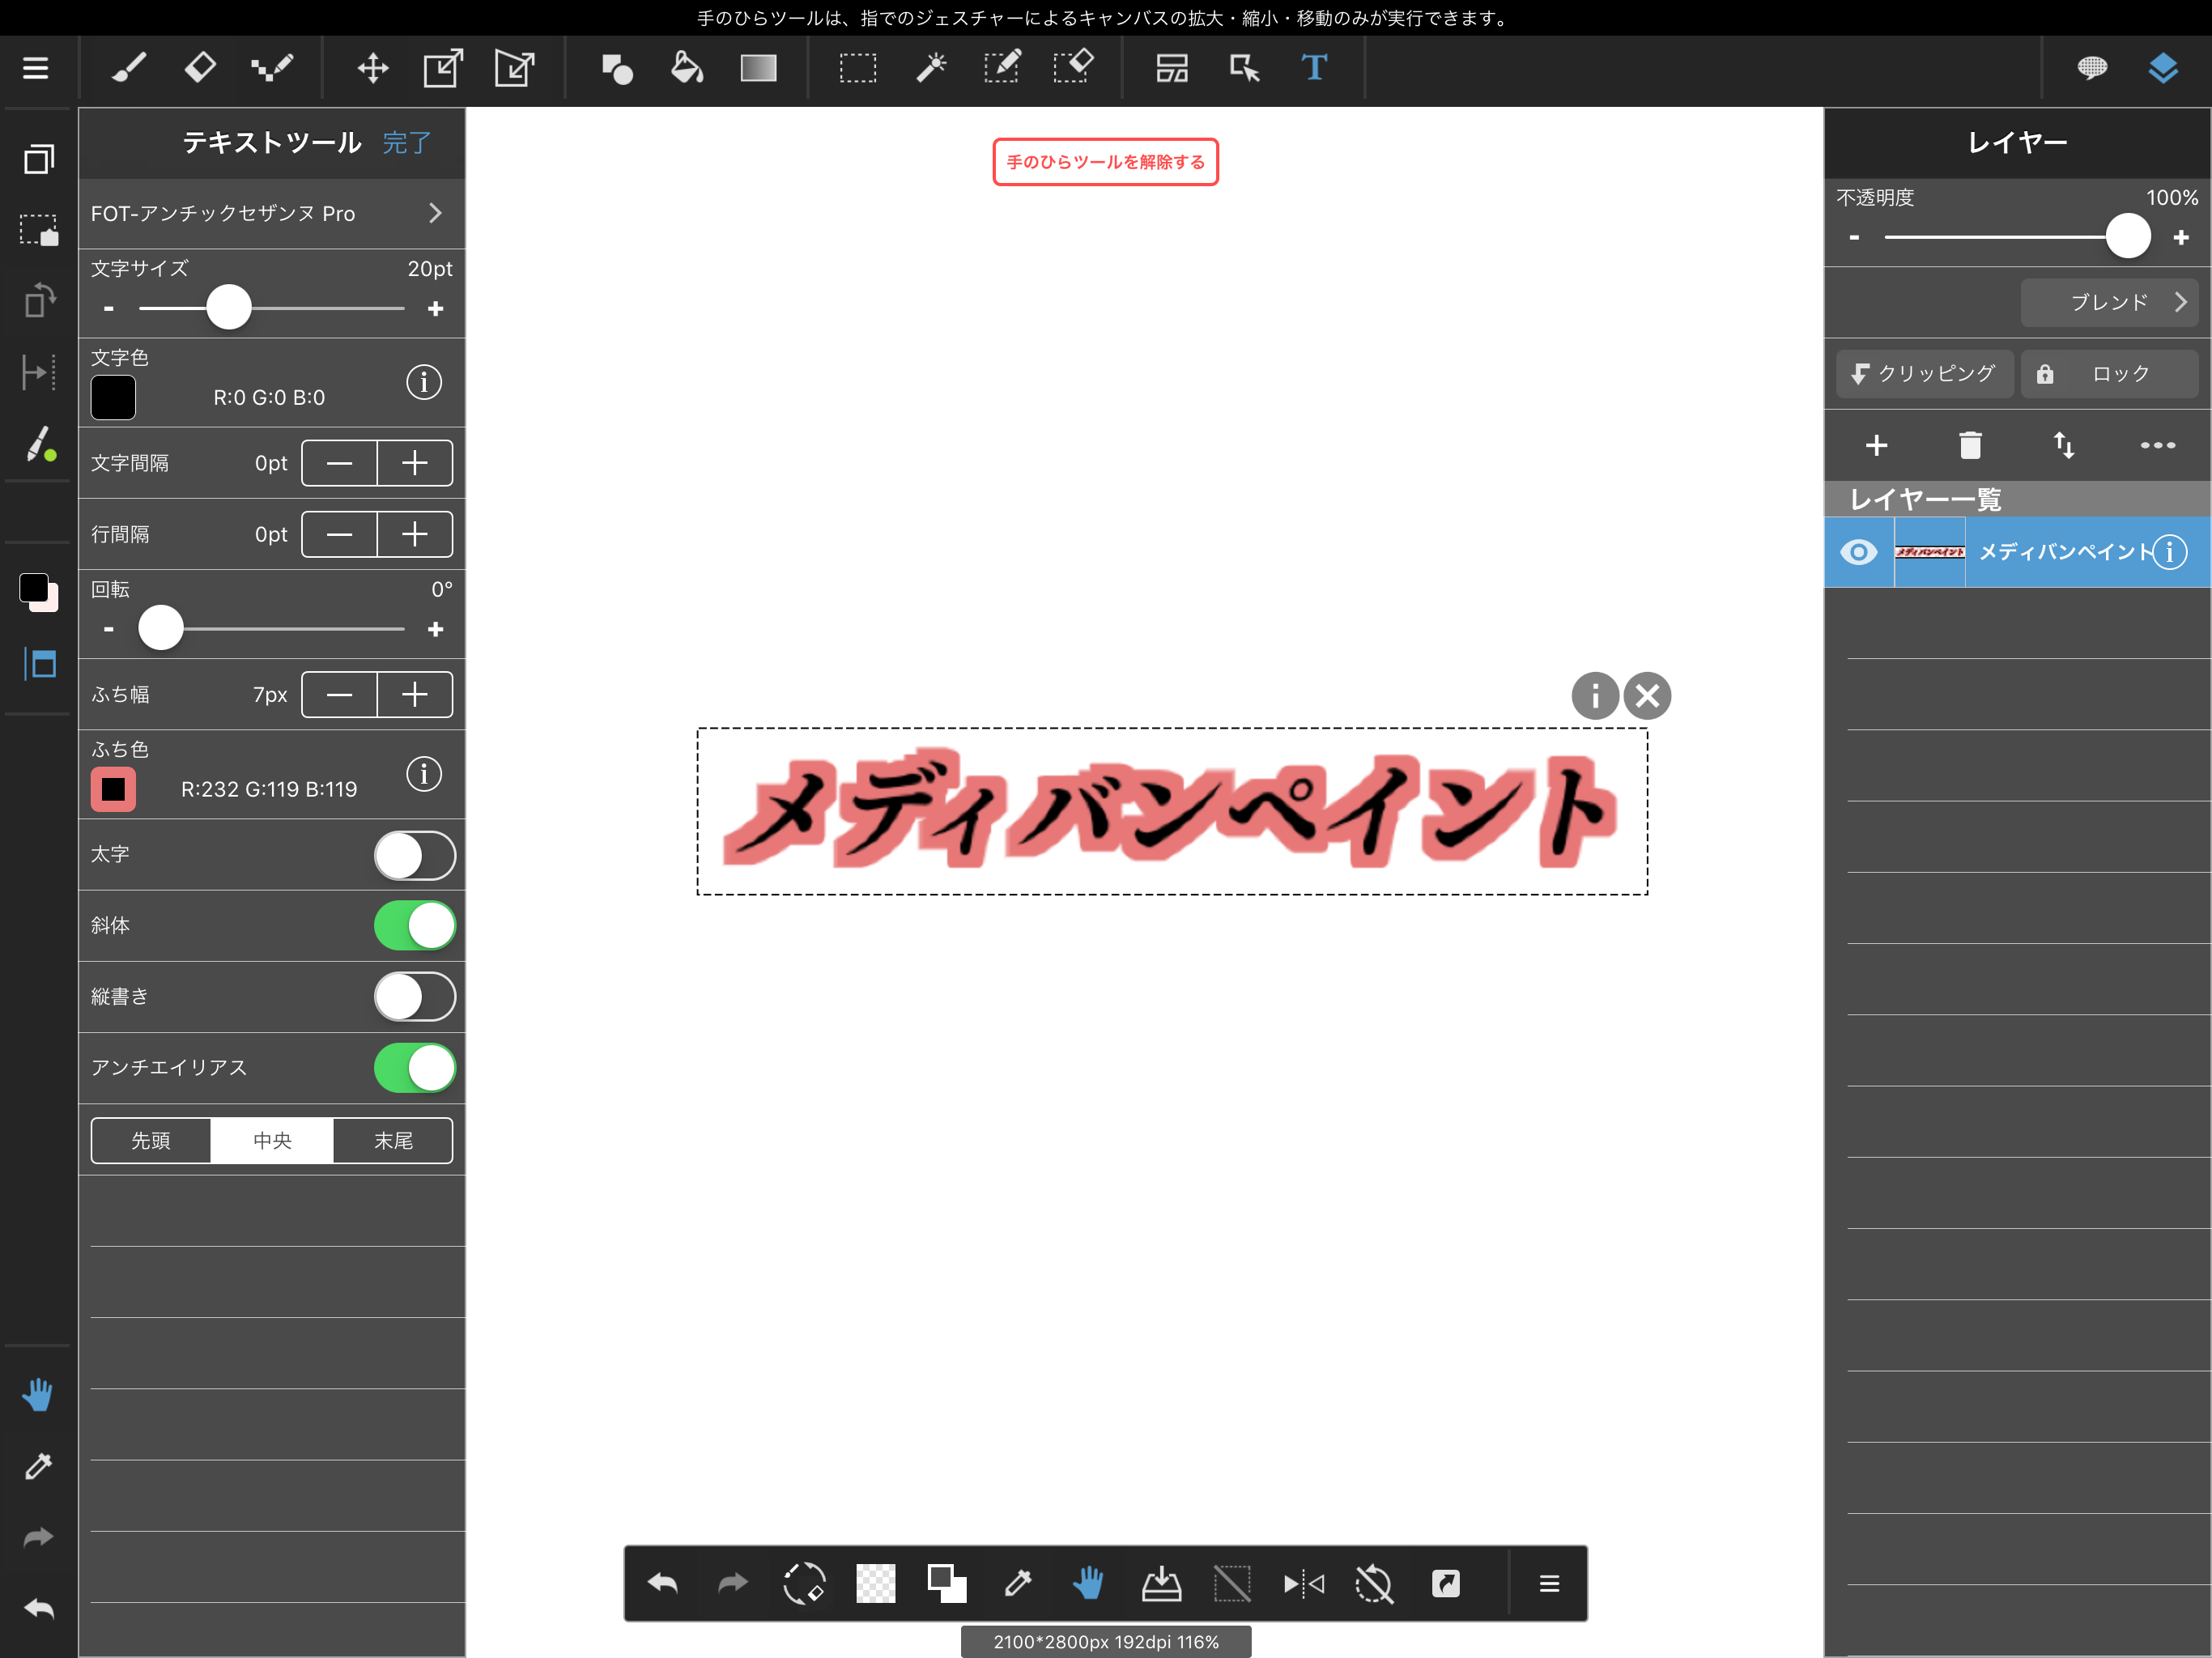
Task: Select the panel divide tool
Action: click(1172, 68)
